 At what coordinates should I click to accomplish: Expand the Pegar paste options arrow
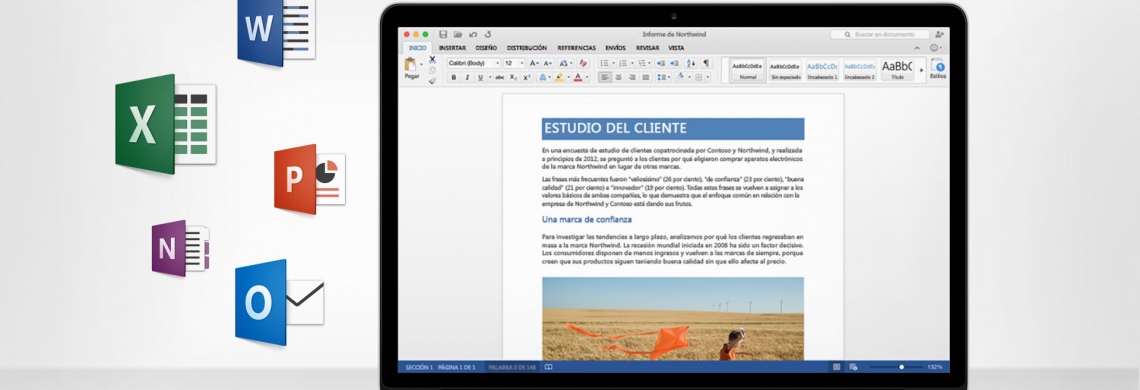click(x=421, y=65)
